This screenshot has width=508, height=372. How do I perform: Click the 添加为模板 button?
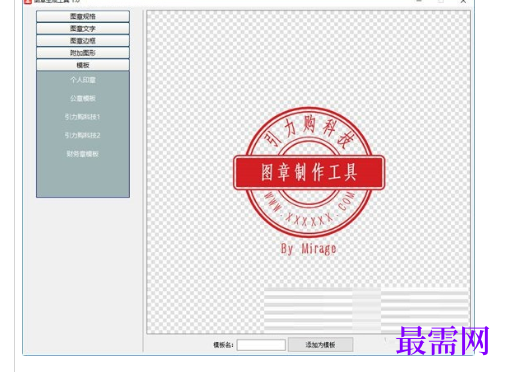click(320, 345)
